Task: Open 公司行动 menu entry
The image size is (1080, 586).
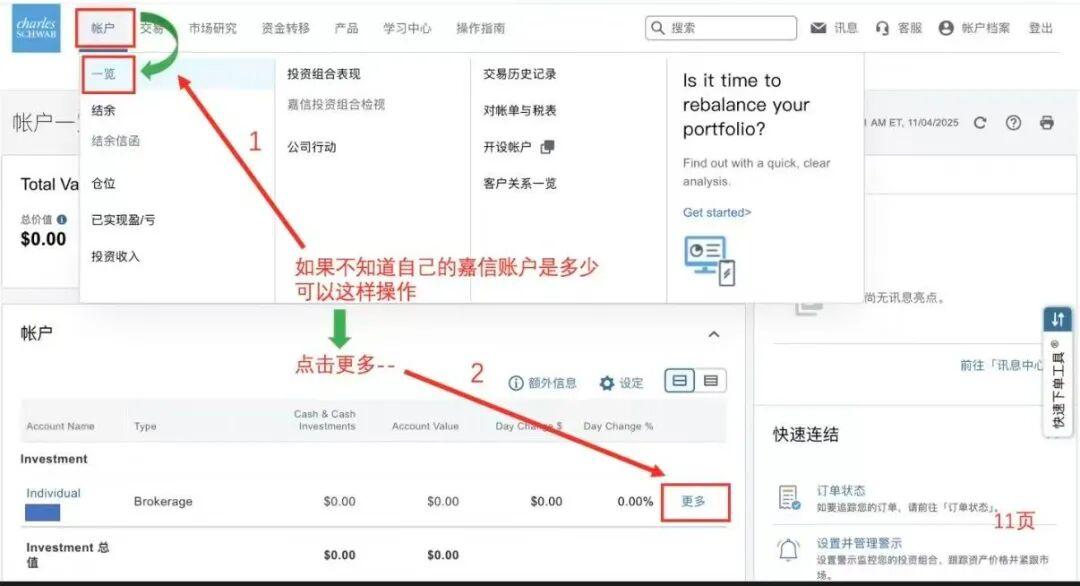Action: click(311, 147)
